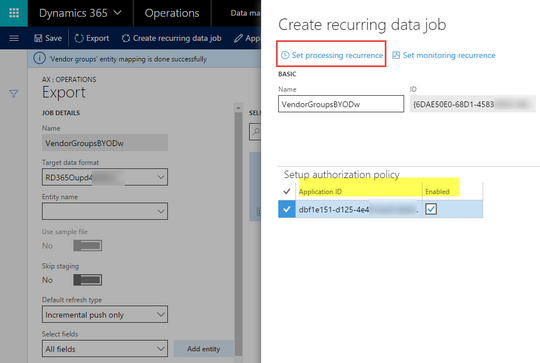Image resolution: width=540 pixels, height=363 pixels.
Task: Expand the Default refresh type dropdown
Action: click(105, 314)
